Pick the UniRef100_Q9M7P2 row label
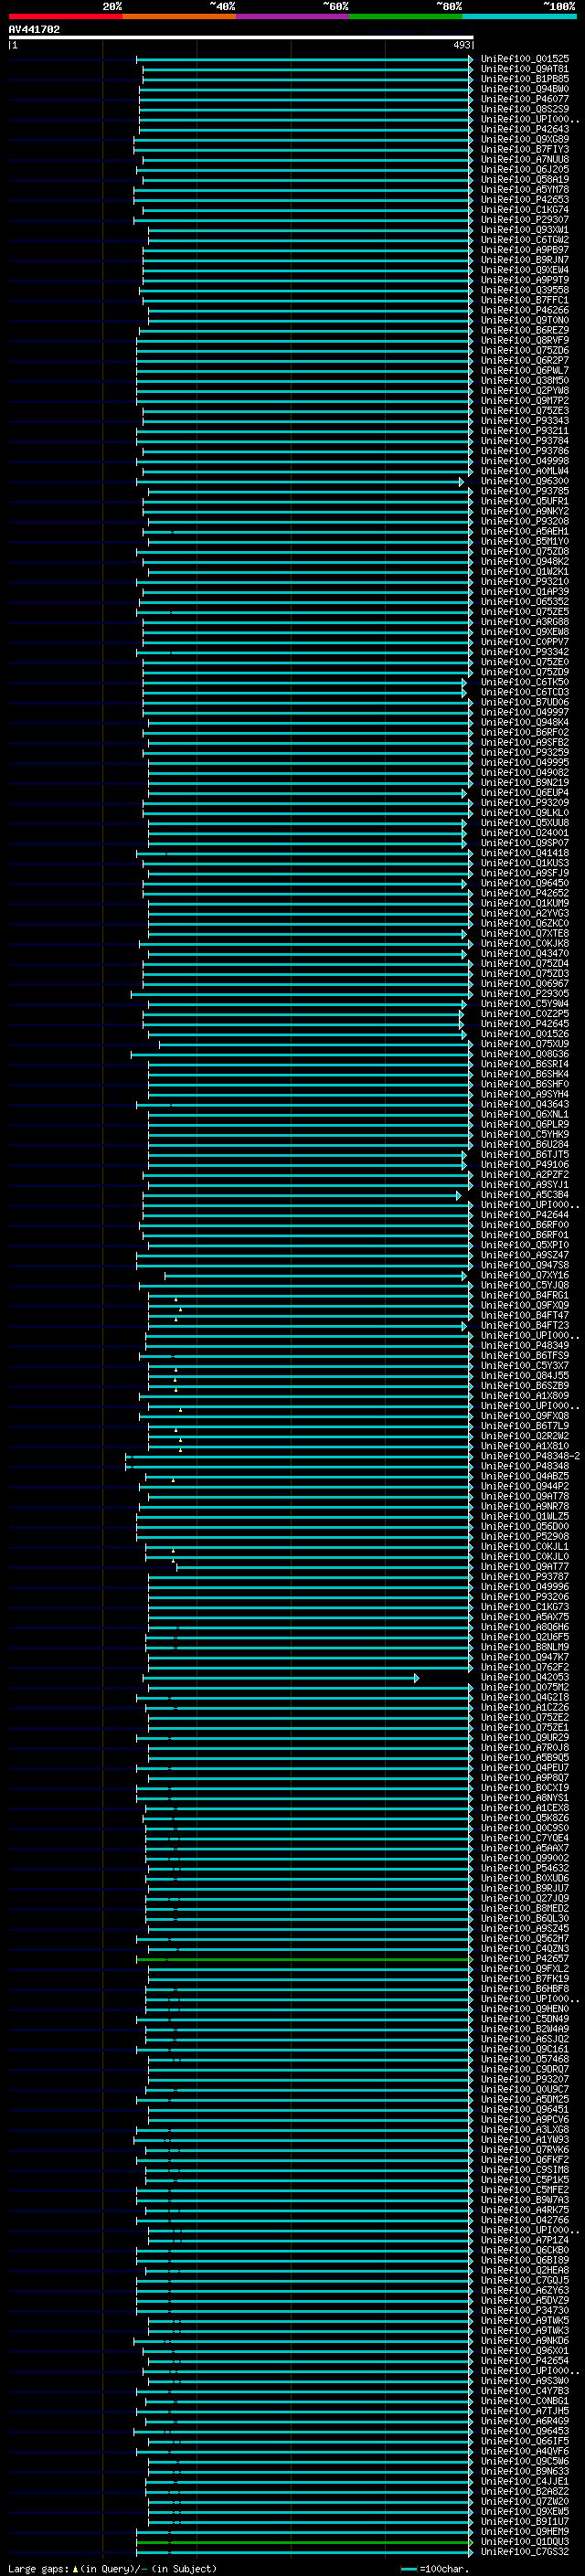This screenshot has height=2576, width=585. pos(524,401)
